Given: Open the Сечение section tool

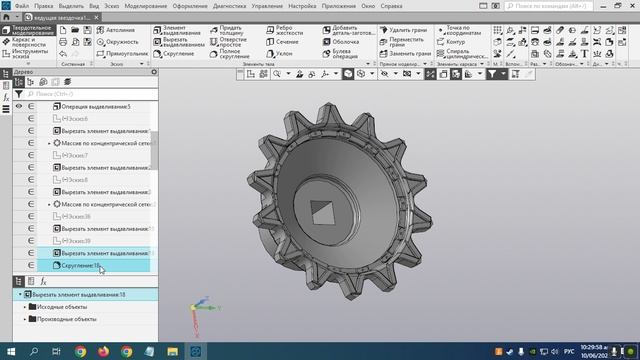Looking at the screenshot, I should pyautogui.click(x=282, y=42).
